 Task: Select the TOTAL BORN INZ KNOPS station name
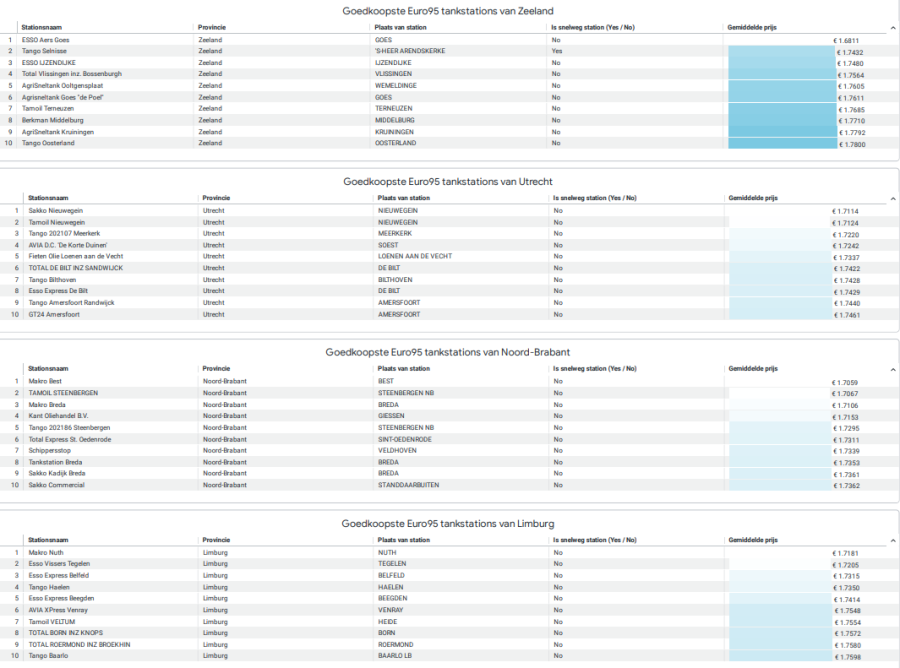[x=65, y=633]
